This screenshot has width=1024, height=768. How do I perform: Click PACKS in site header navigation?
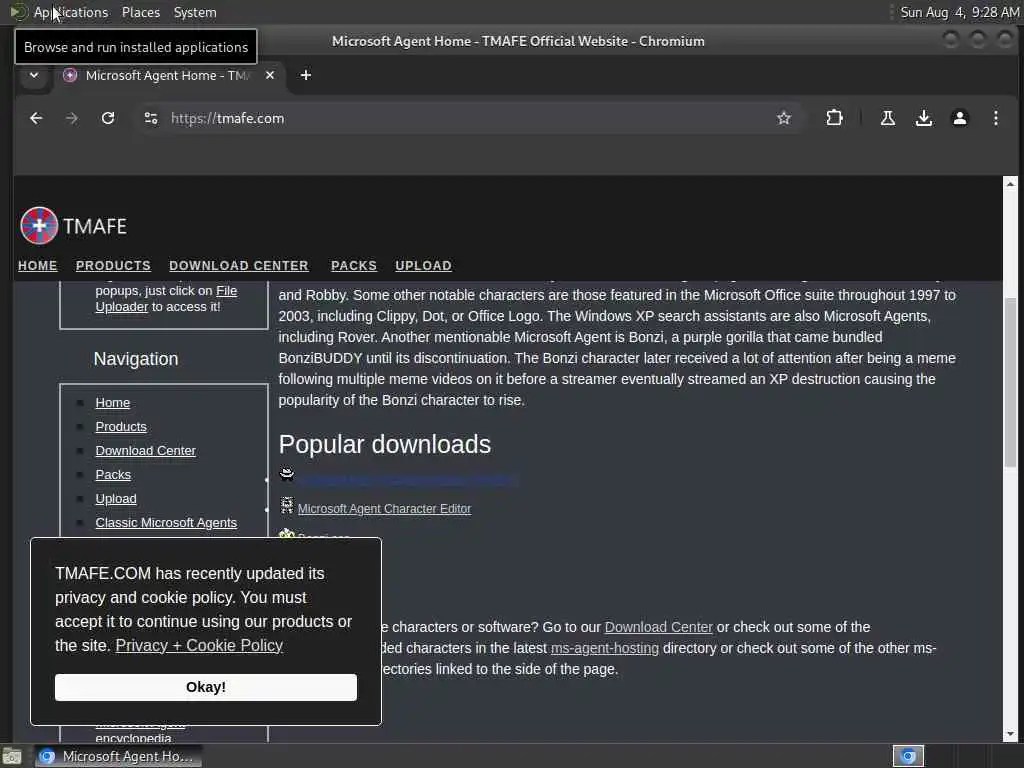click(354, 266)
